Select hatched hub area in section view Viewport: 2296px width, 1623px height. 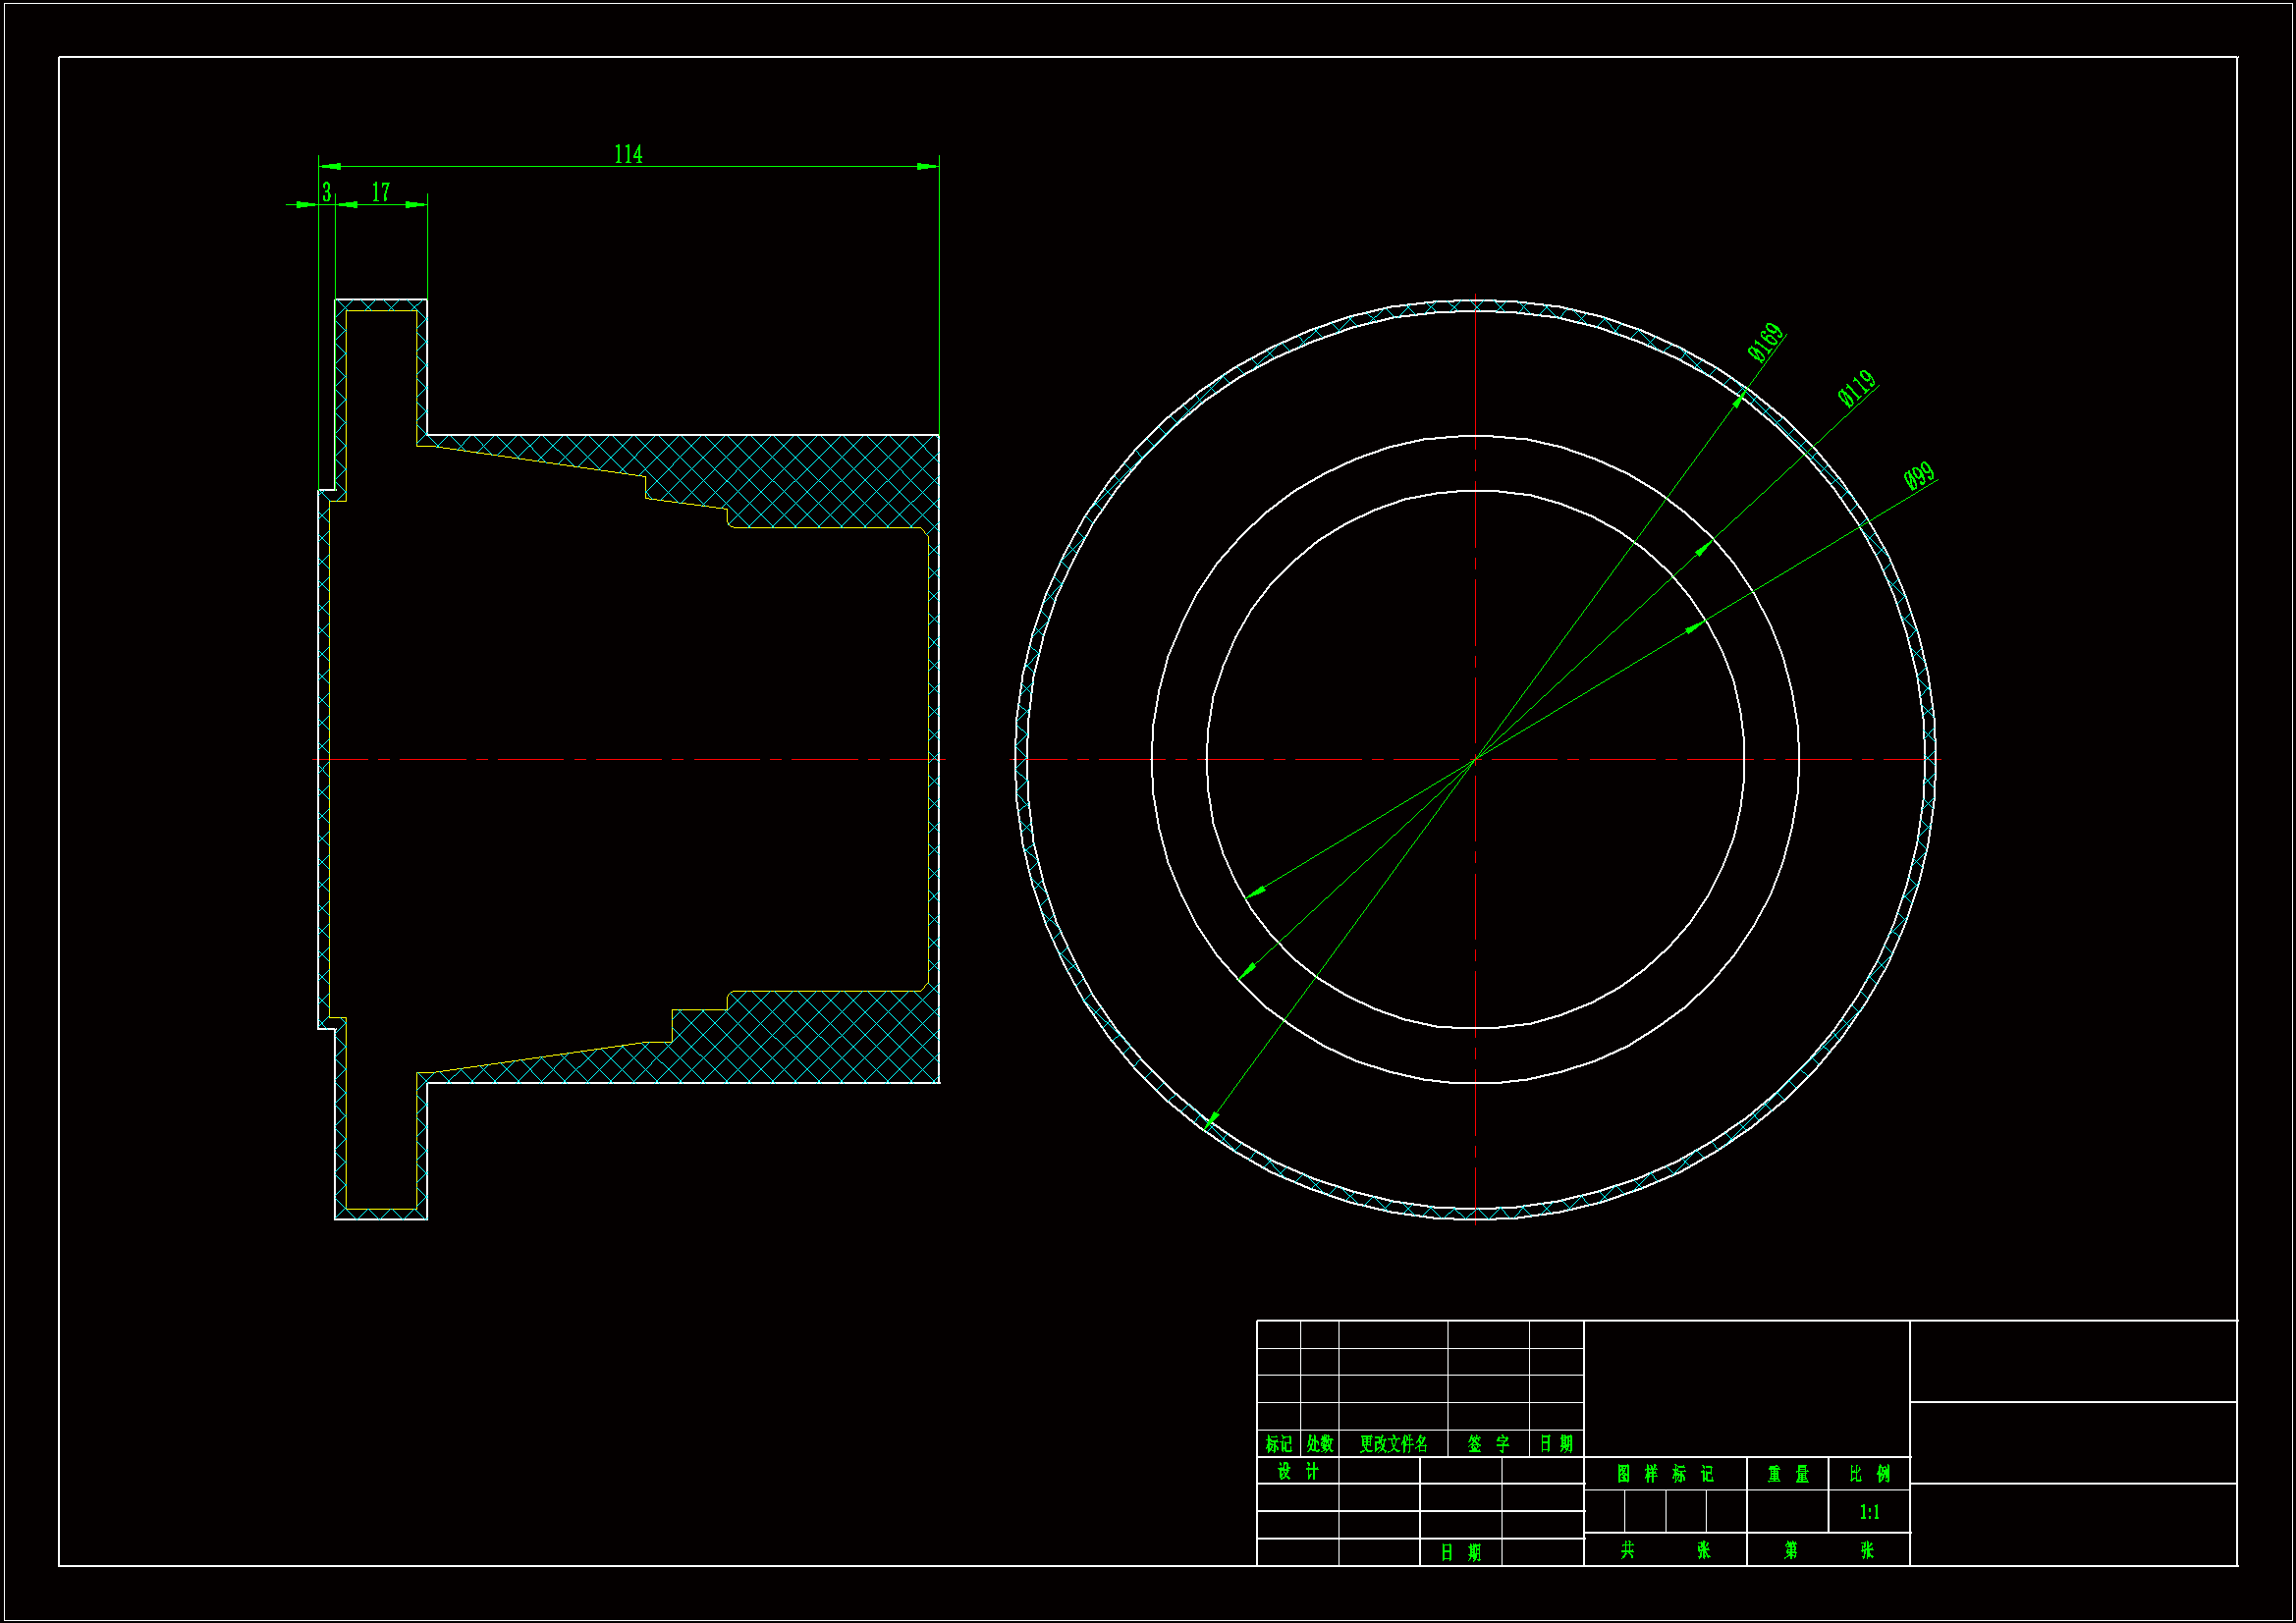coord(830,480)
